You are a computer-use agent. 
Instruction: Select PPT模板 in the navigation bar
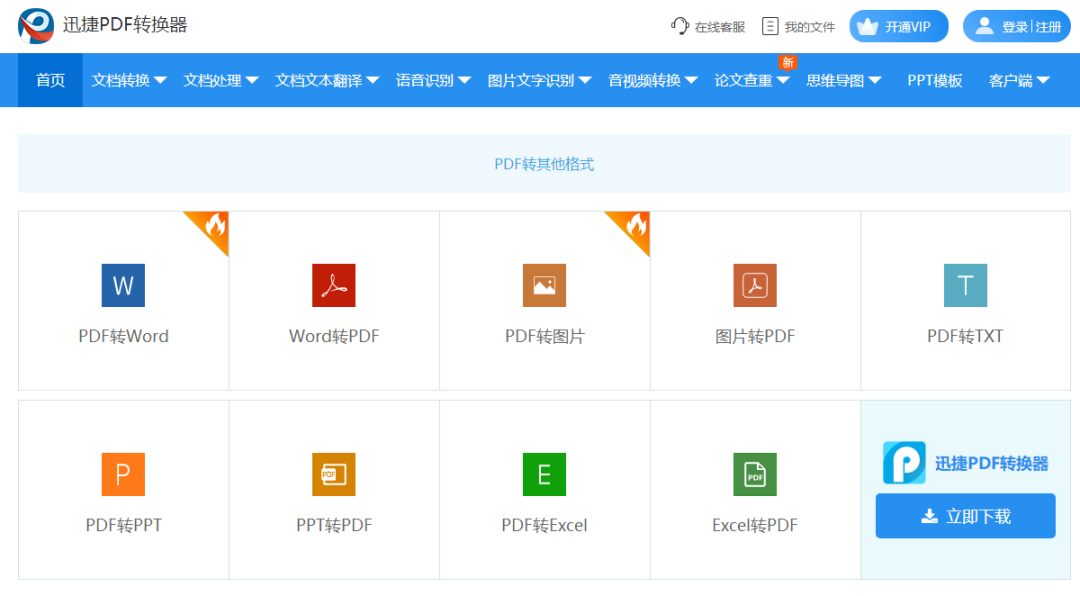point(934,80)
